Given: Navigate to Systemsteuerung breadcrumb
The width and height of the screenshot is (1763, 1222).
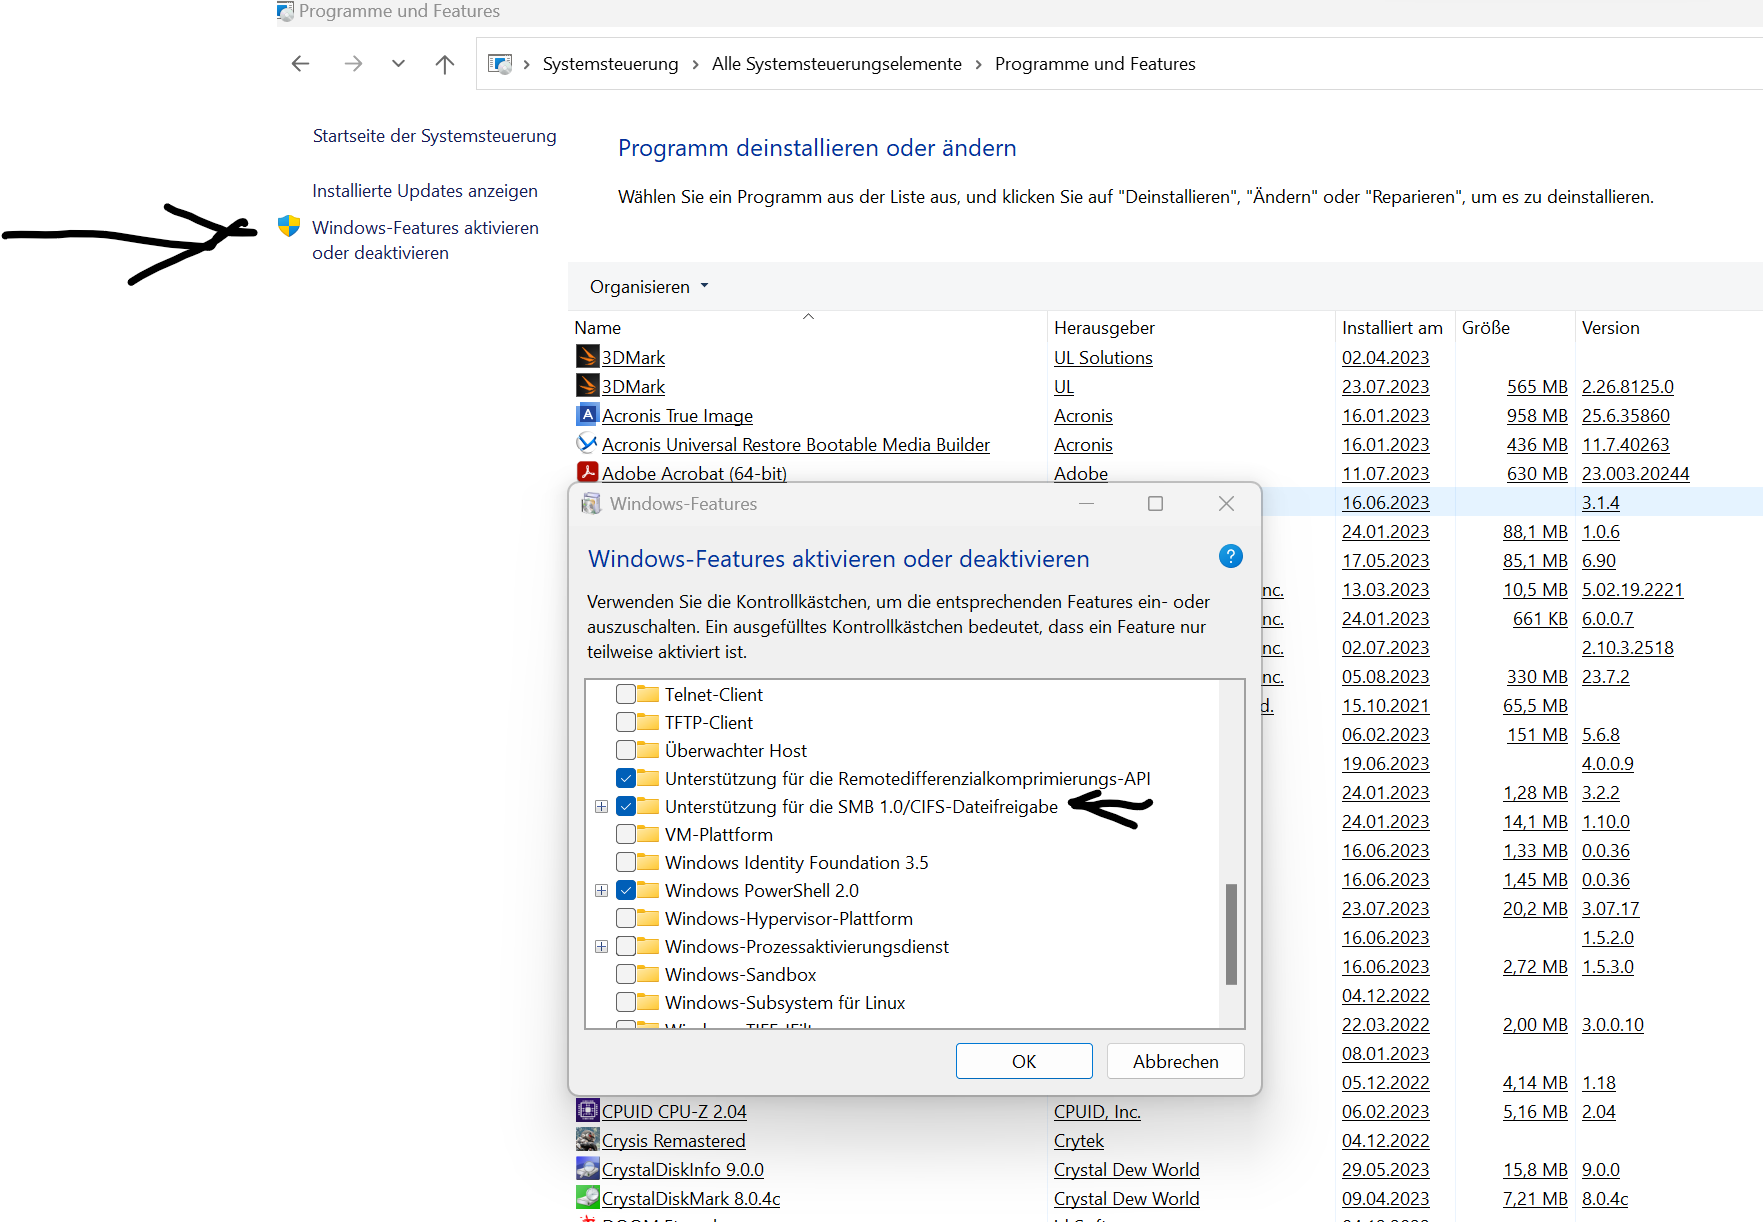Looking at the screenshot, I should [610, 64].
